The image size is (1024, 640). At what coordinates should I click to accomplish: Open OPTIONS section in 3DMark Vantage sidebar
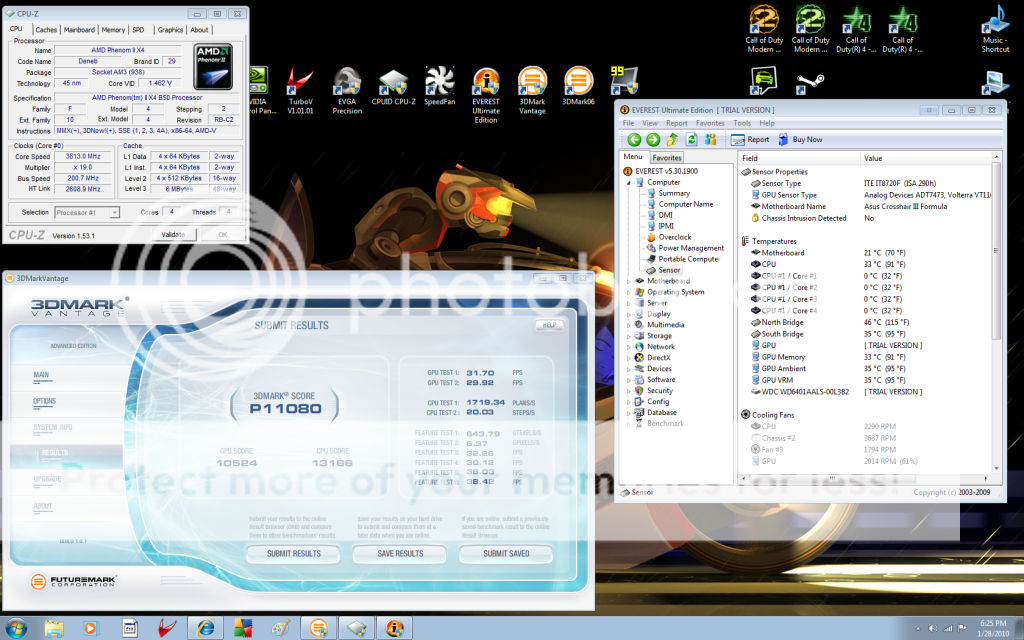44,401
